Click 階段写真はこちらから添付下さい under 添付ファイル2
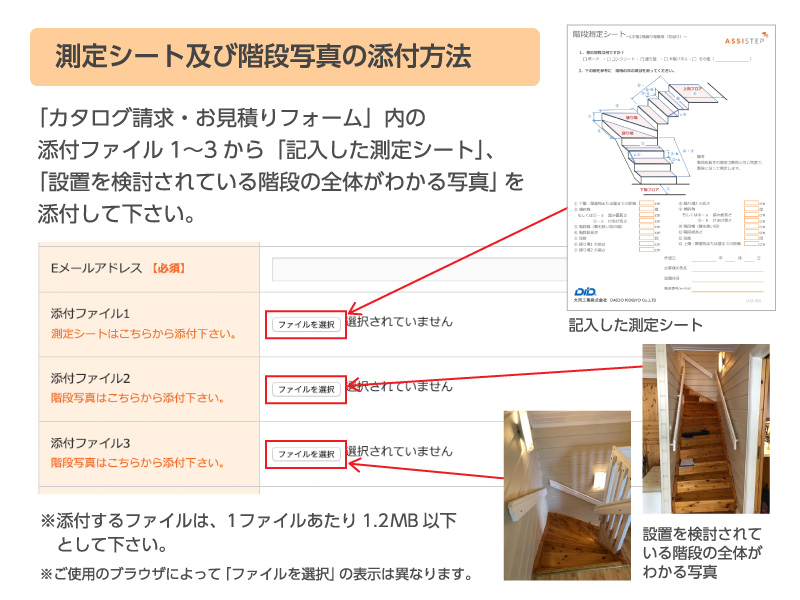 click(x=137, y=398)
